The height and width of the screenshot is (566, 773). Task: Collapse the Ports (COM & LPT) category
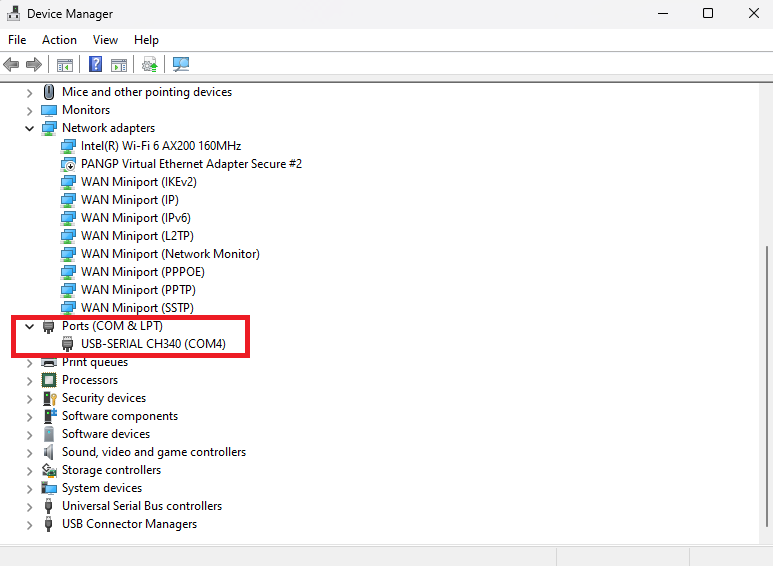point(30,326)
